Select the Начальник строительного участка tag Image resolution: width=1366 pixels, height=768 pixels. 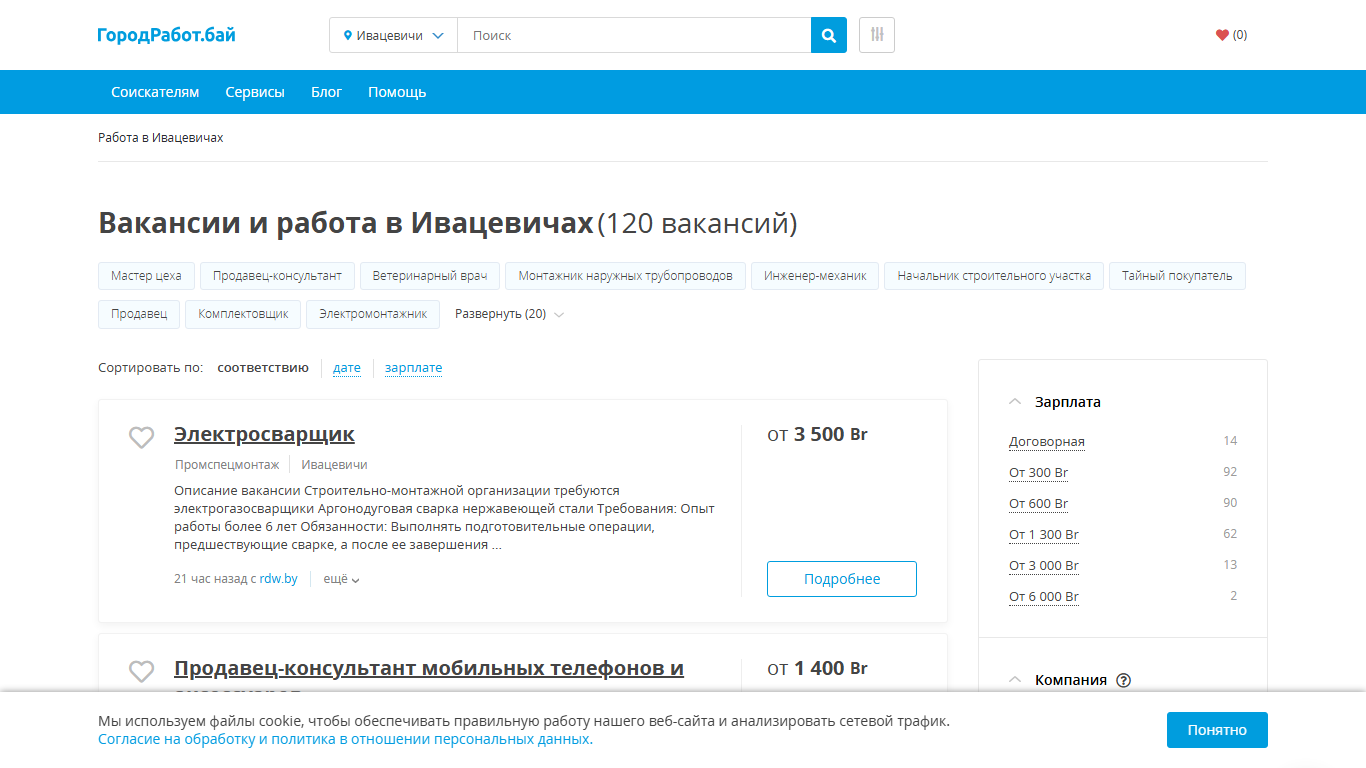pos(994,276)
